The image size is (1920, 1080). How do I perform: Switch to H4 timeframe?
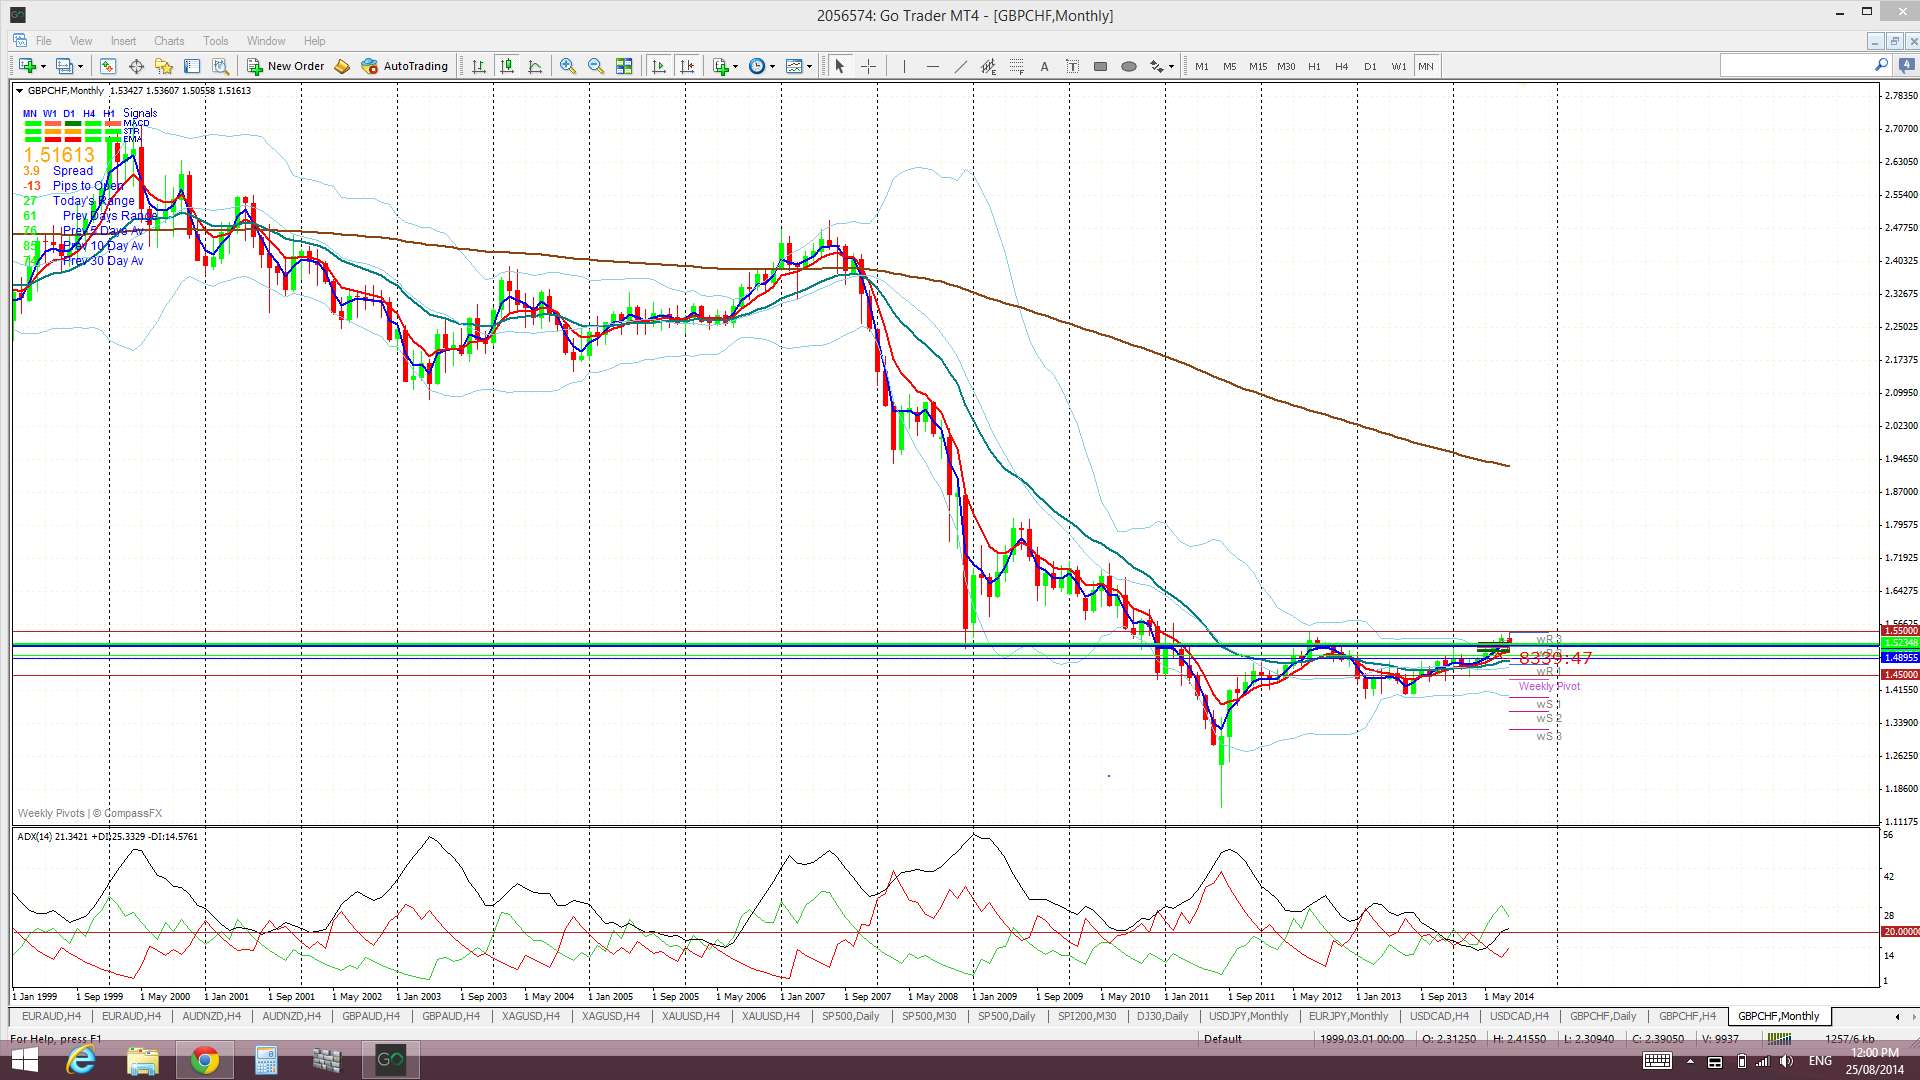click(1342, 66)
